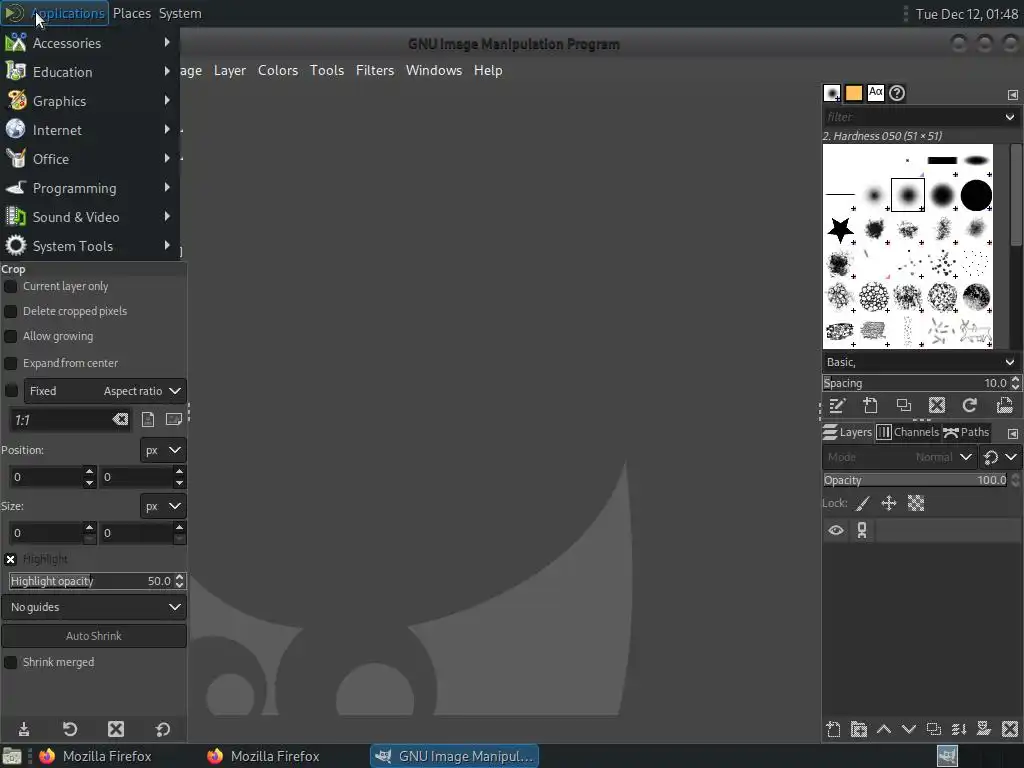Lock position and size icon
Viewport: 1024px width, 768px height.
pyautogui.click(x=889, y=504)
